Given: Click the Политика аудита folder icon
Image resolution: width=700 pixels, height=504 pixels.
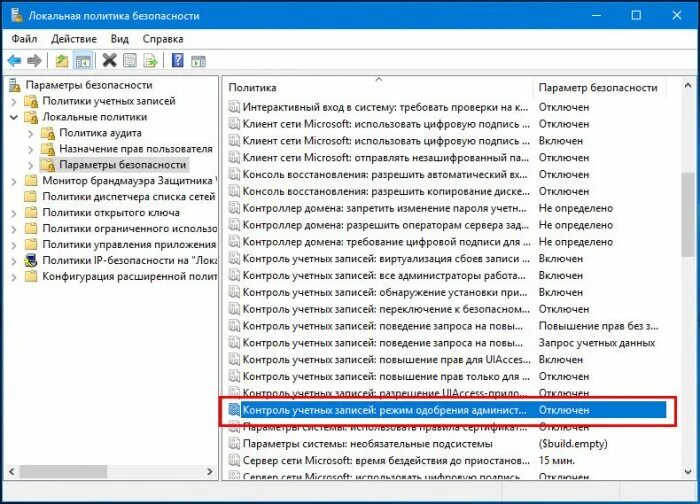Looking at the screenshot, I should pos(47,133).
